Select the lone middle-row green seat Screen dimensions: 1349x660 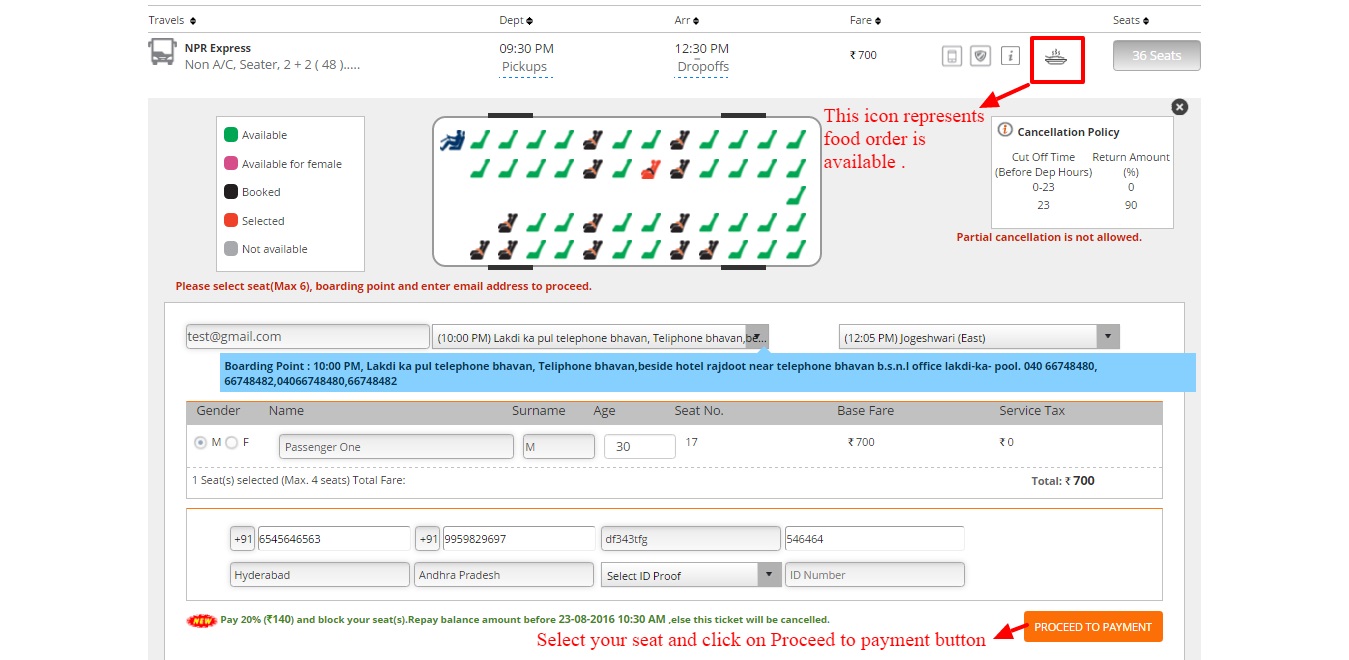[796, 195]
